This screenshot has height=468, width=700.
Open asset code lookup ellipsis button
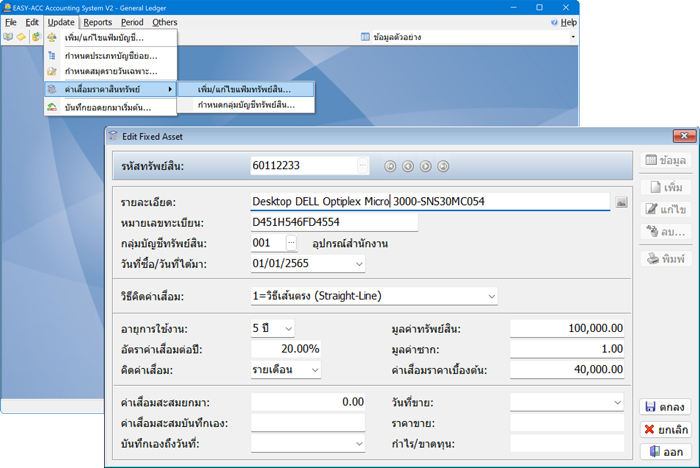(x=363, y=165)
